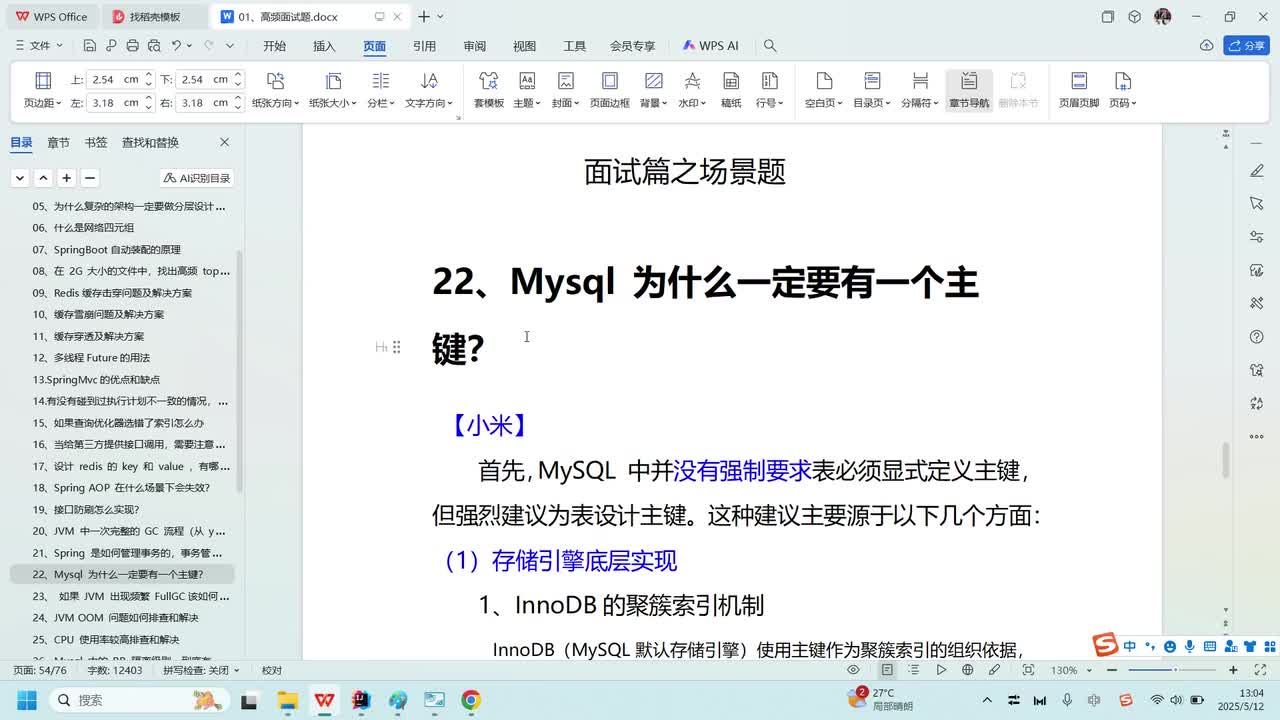This screenshot has width=1280, height=720.
Task: Open Chrome from the Windows taskbar
Action: pos(471,700)
